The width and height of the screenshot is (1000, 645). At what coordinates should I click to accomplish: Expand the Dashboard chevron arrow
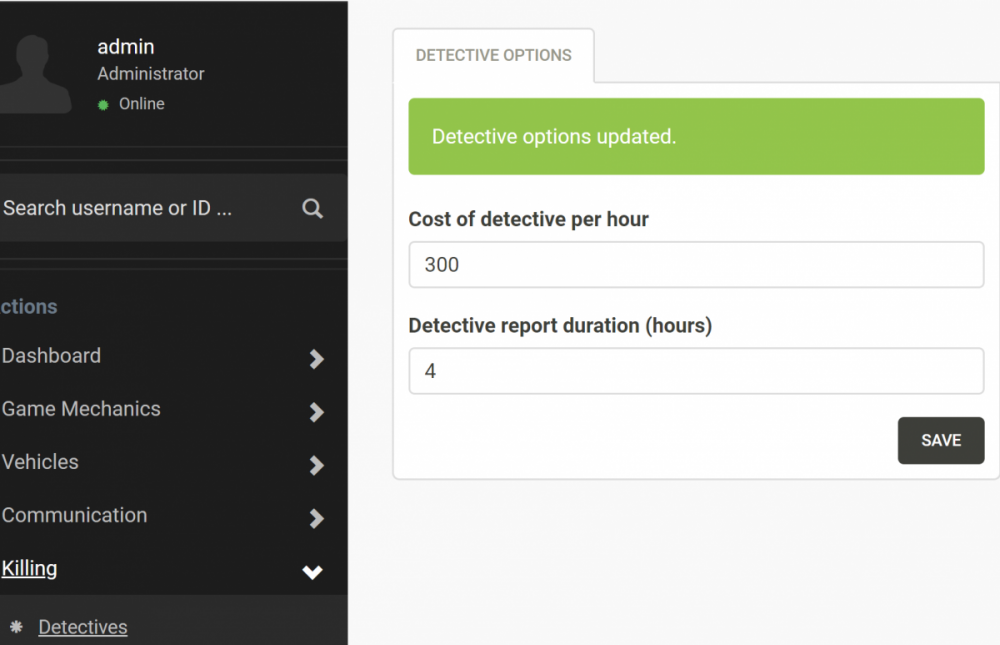click(x=316, y=358)
